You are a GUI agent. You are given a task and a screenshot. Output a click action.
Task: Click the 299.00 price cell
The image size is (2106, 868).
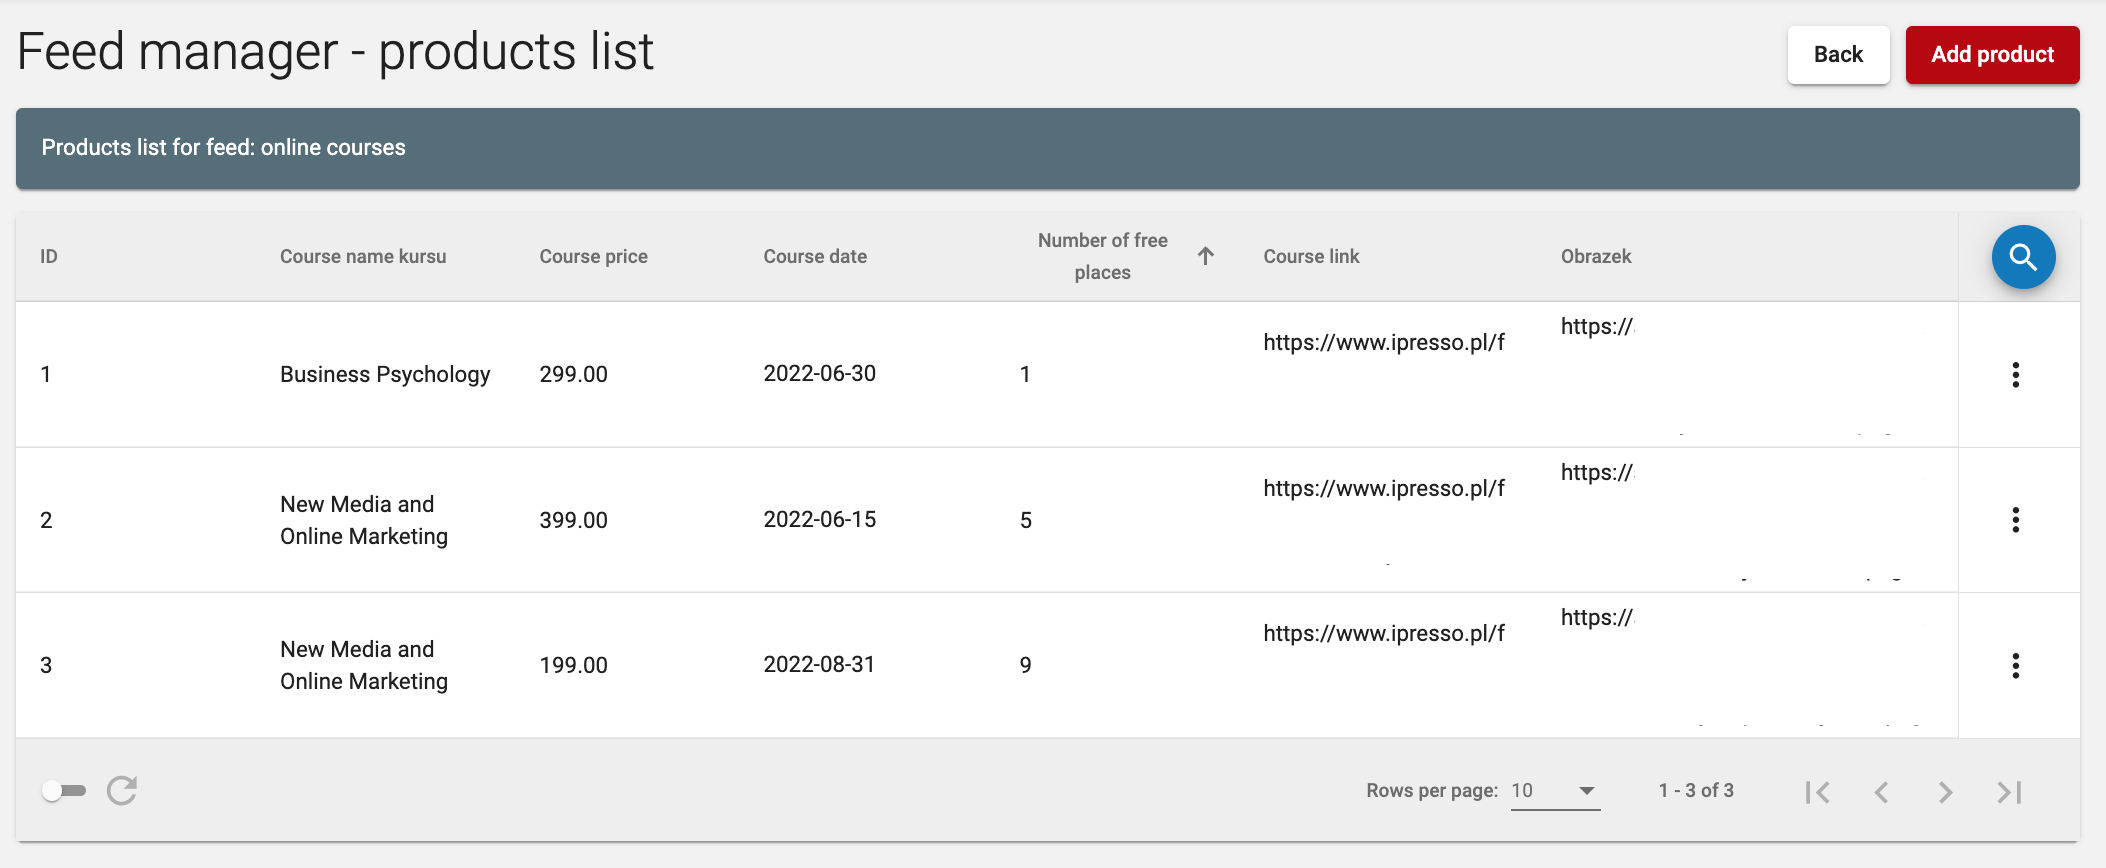573,374
